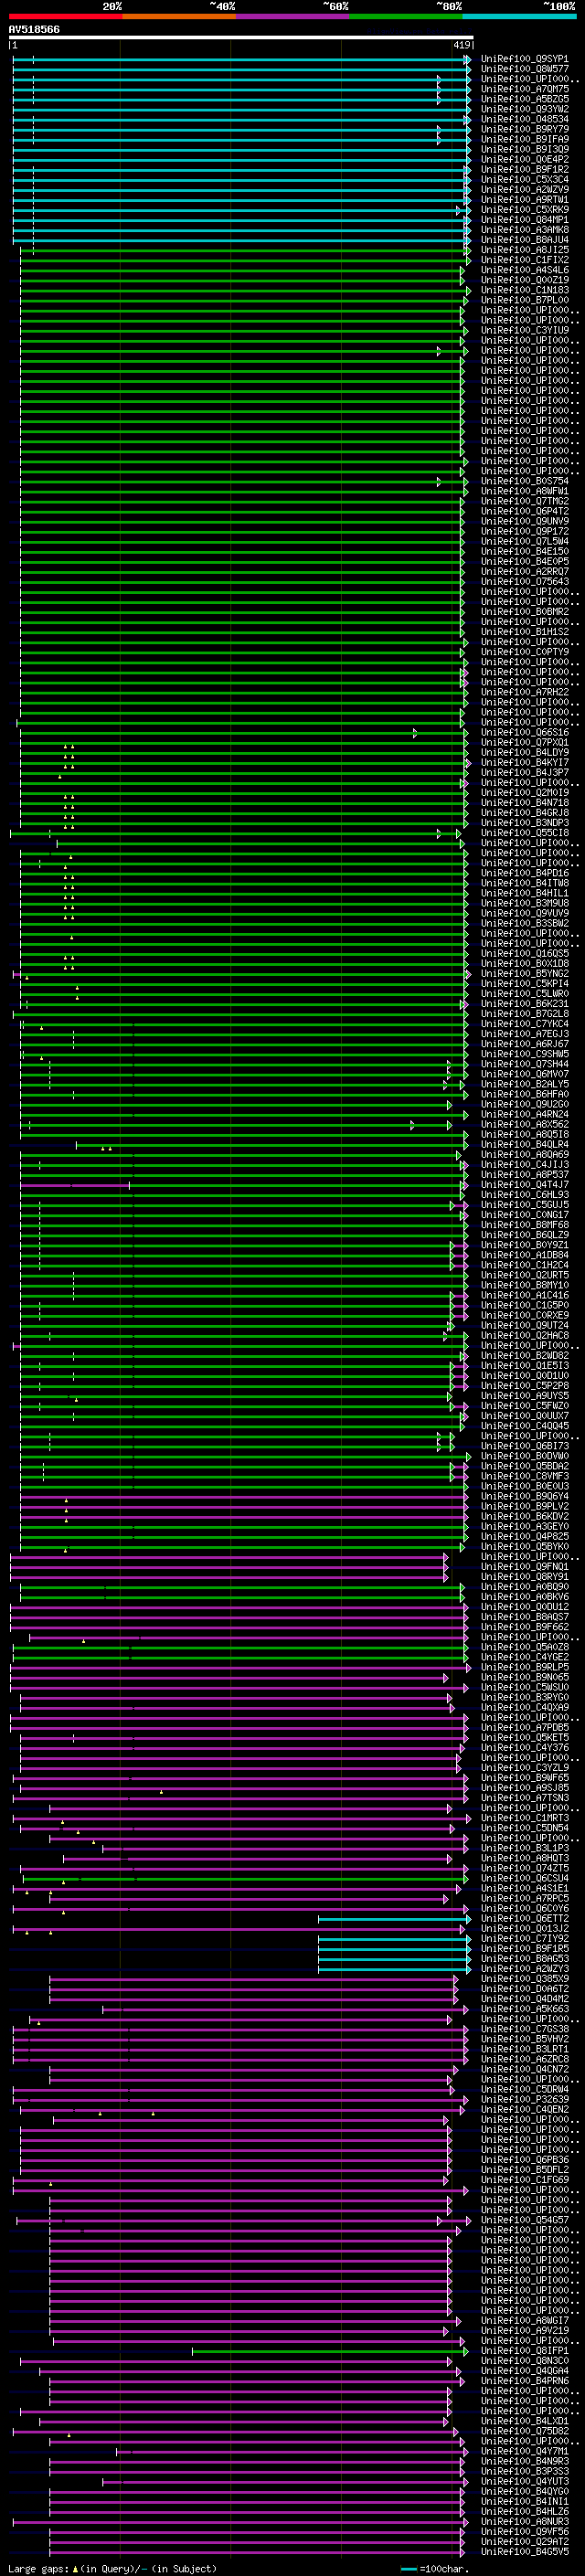Choose hit UniRef100_A2WZY3
The width and height of the screenshot is (585, 2576).
(524, 1969)
